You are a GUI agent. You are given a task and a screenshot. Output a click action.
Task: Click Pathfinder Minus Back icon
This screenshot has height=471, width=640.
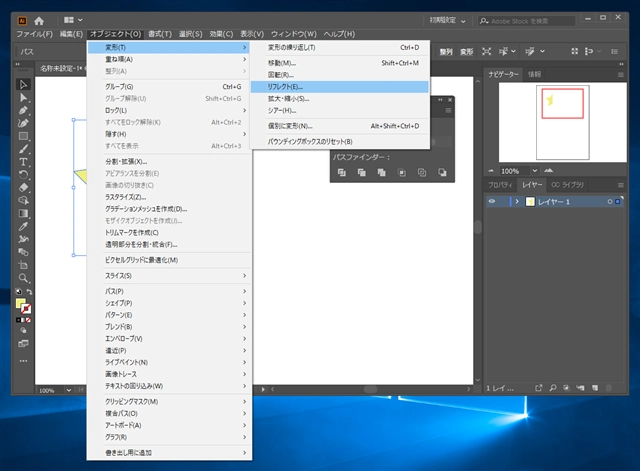click(442, 173)
